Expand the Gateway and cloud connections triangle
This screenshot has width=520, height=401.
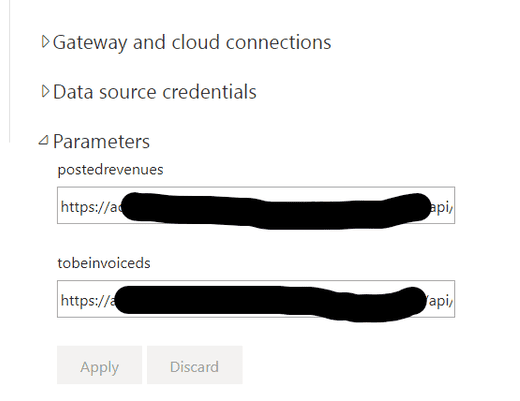click(45, 42)
